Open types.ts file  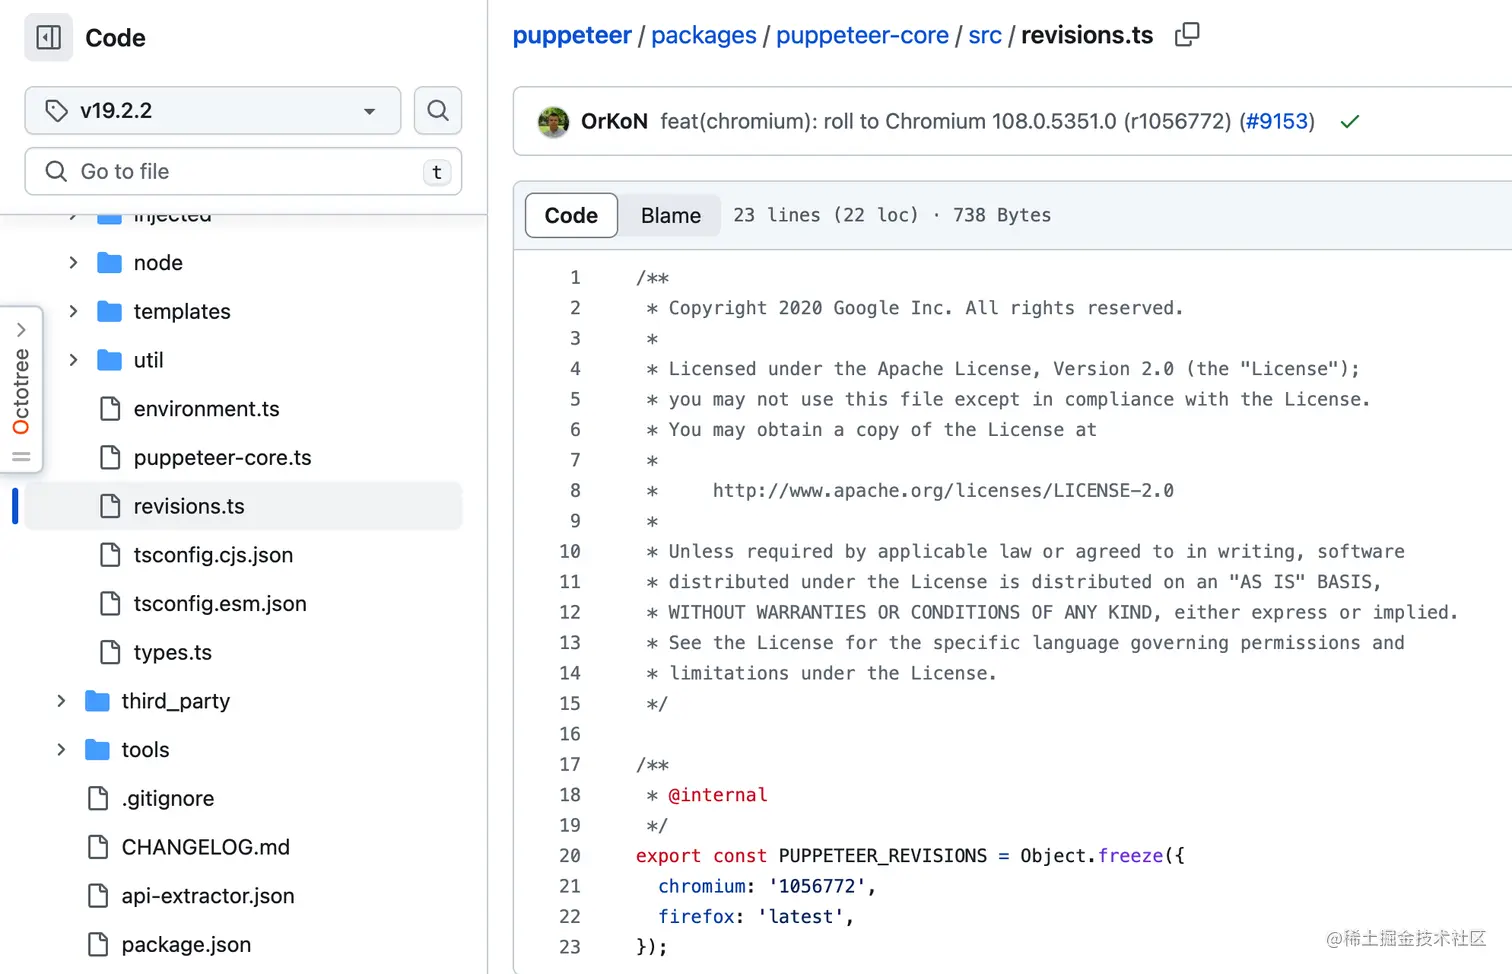pyautogui.click(x=173, y=653)
